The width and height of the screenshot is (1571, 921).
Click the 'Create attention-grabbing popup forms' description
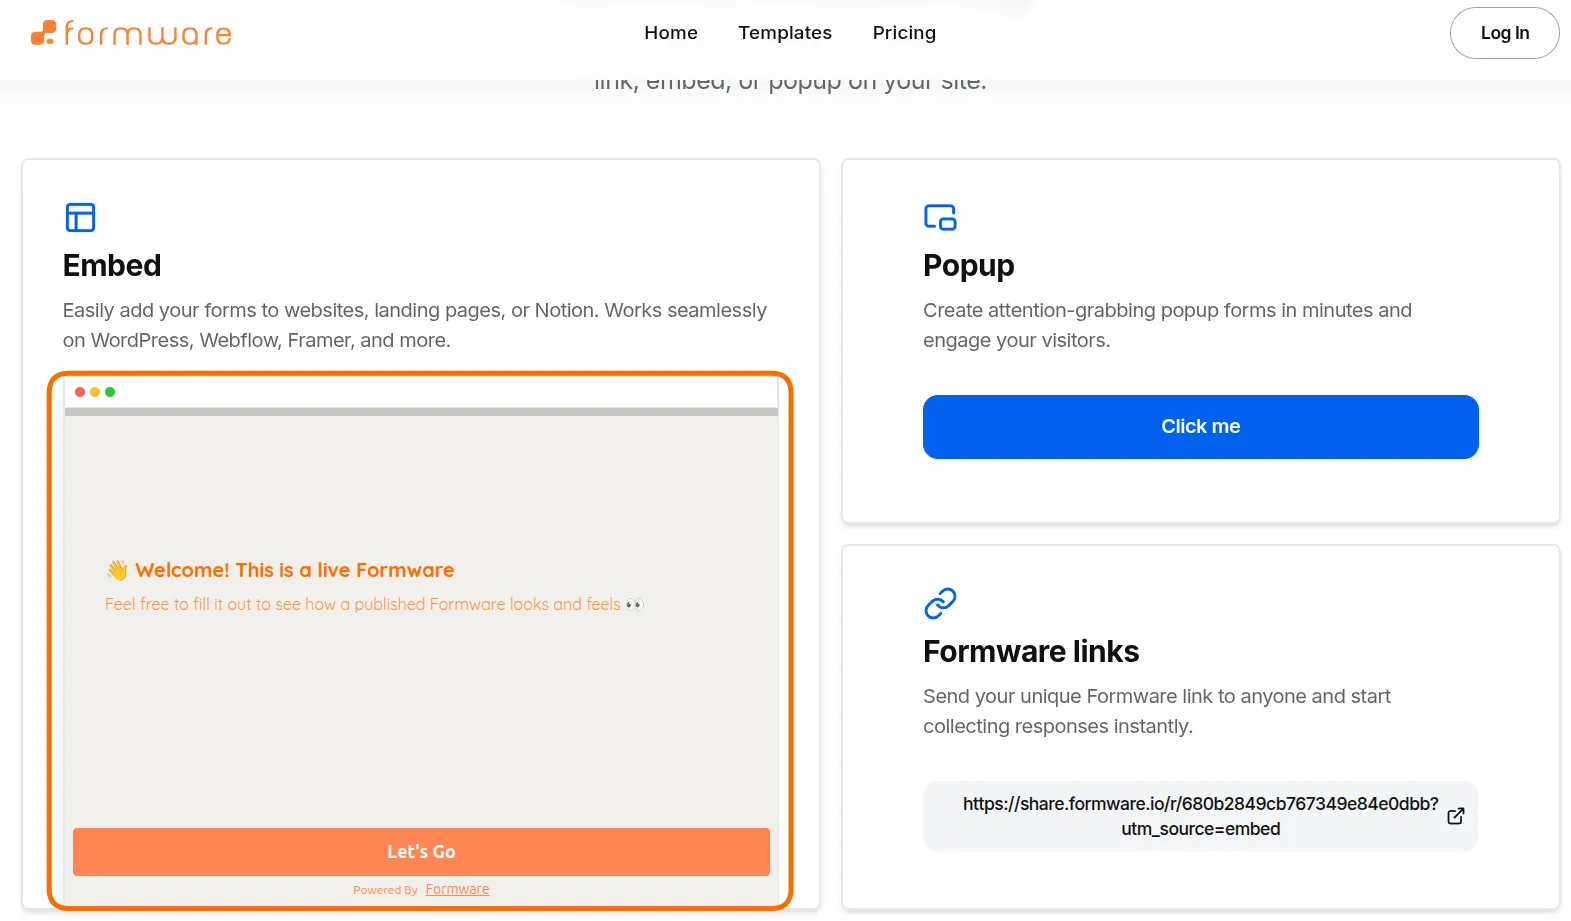pos(1167,325)
